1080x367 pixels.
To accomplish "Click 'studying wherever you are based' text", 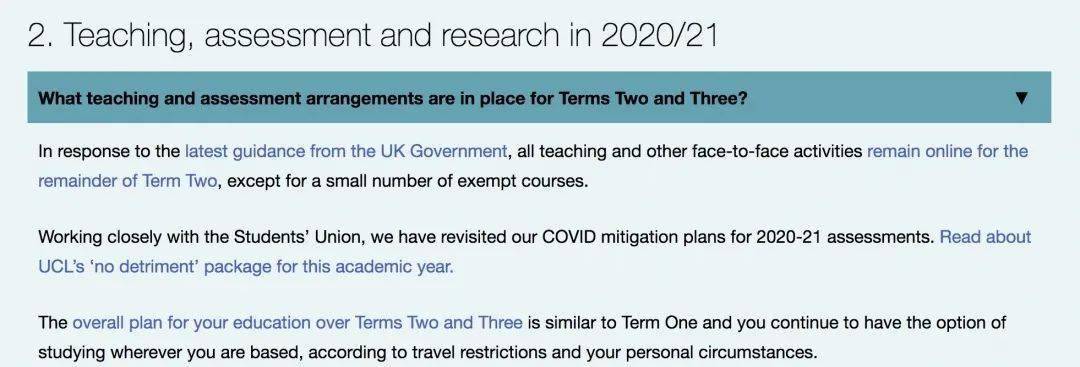I will (170, 353).
